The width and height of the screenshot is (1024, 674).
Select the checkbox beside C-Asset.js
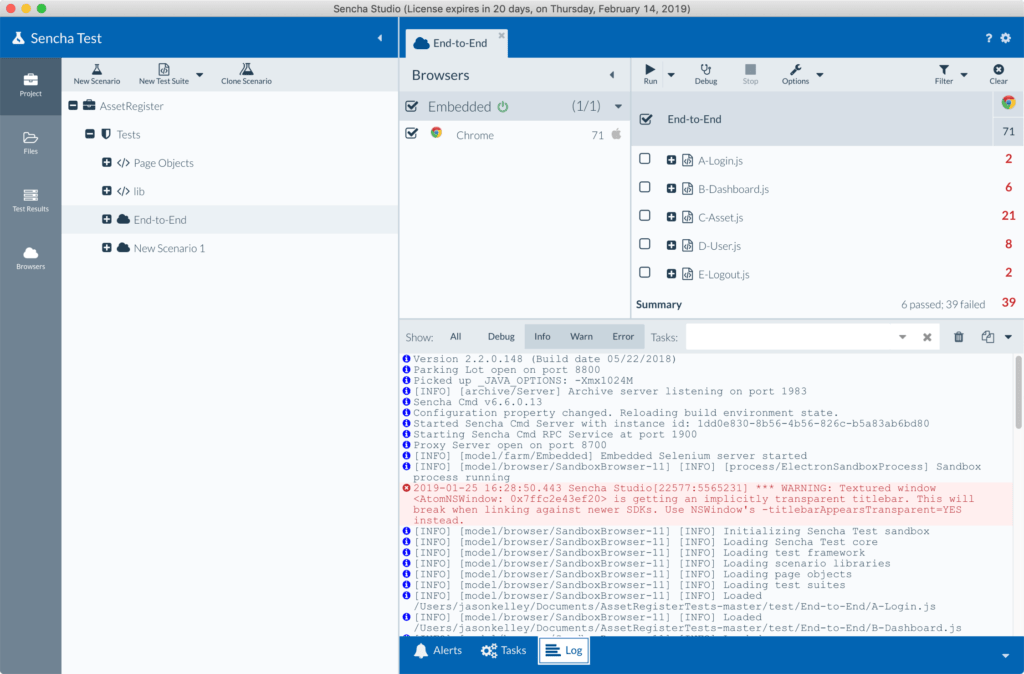pos(645,217)
